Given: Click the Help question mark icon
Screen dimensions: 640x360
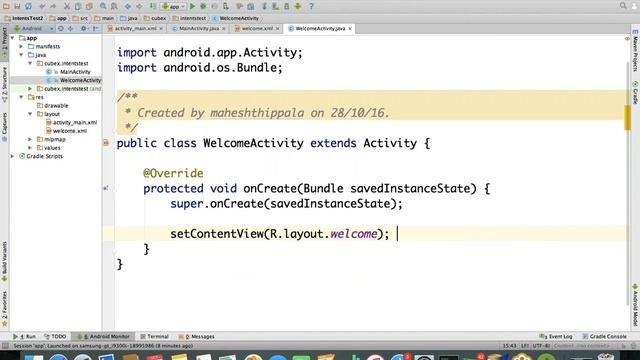Looking at the screenshot, I should (311, 6).
